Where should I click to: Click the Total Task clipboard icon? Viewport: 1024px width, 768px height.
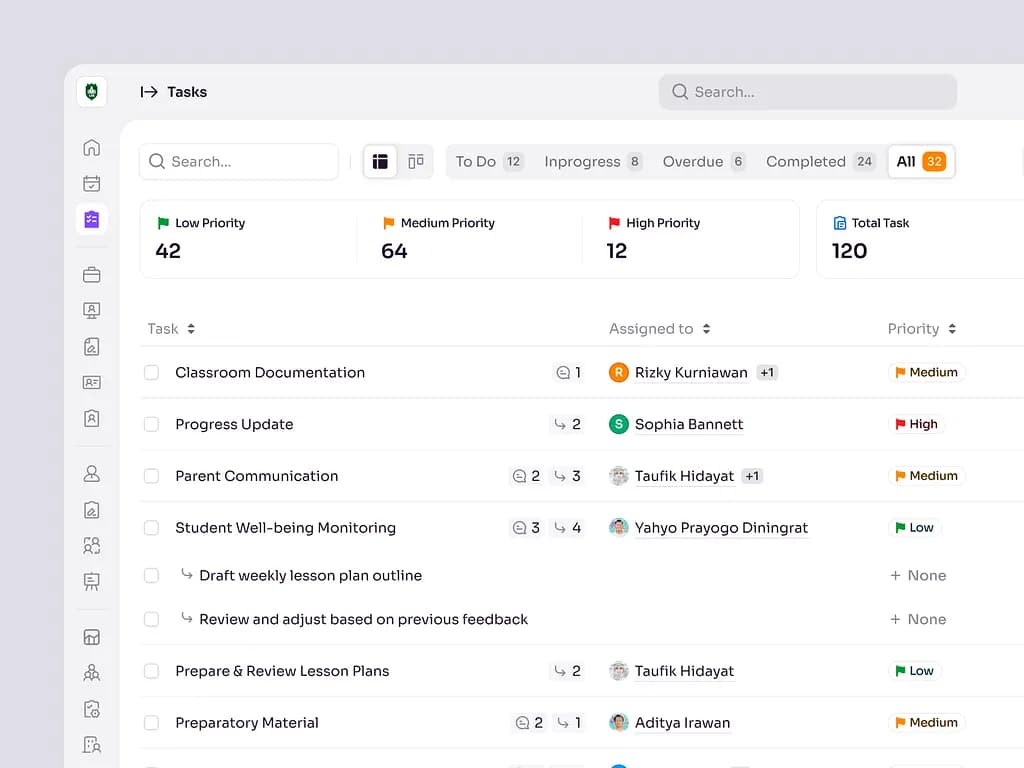[x=840, y=223]
